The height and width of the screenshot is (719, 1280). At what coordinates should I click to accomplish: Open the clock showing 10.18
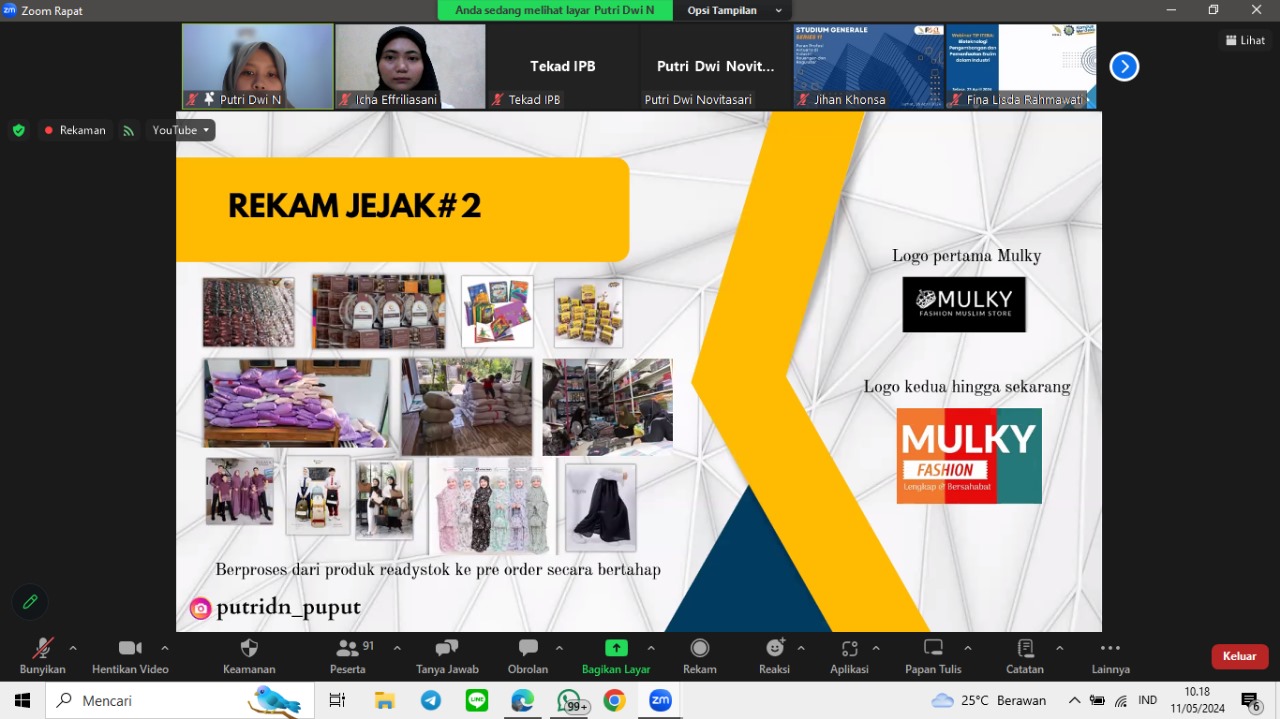[x=1197, y=700]
